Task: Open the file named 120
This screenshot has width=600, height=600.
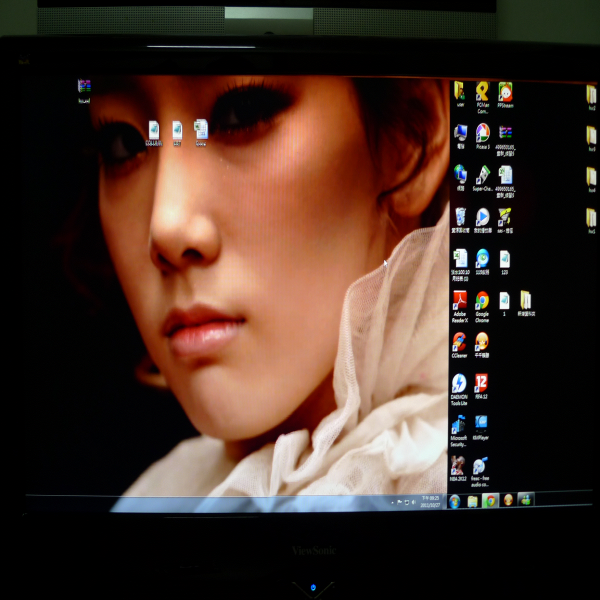Action: coord(505,262)
